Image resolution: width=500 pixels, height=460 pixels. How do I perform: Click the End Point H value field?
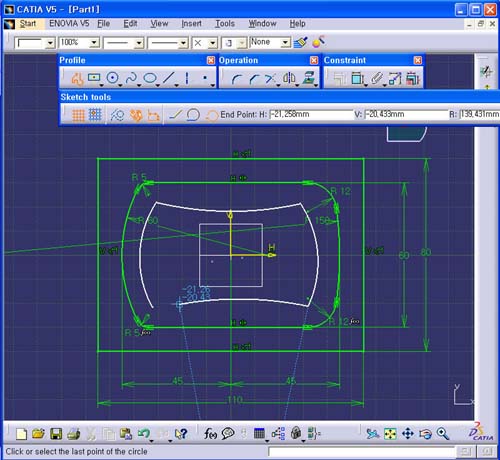[311, 115]
